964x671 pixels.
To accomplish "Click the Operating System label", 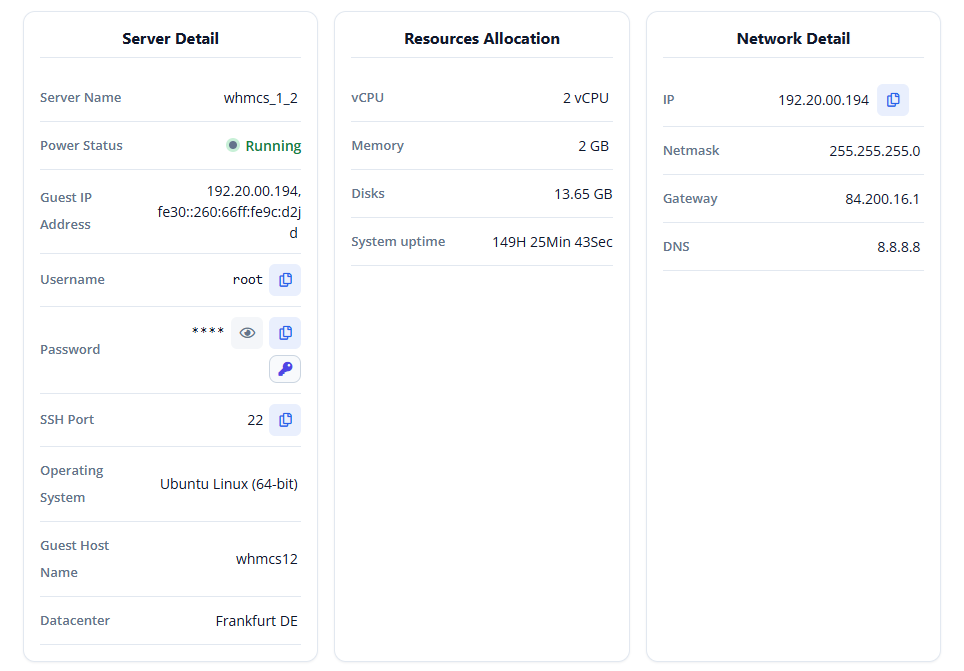I will pos(72,484).
